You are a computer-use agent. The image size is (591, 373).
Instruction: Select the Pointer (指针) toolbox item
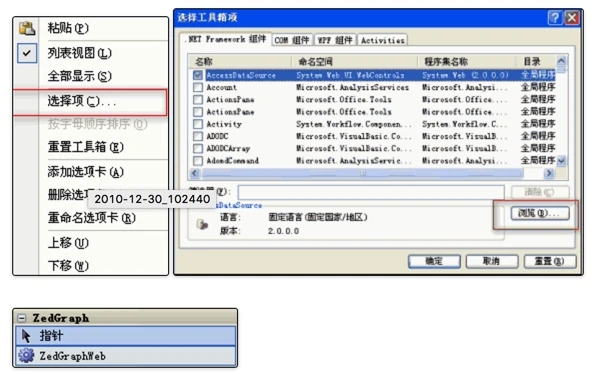[x=126, y=335]
